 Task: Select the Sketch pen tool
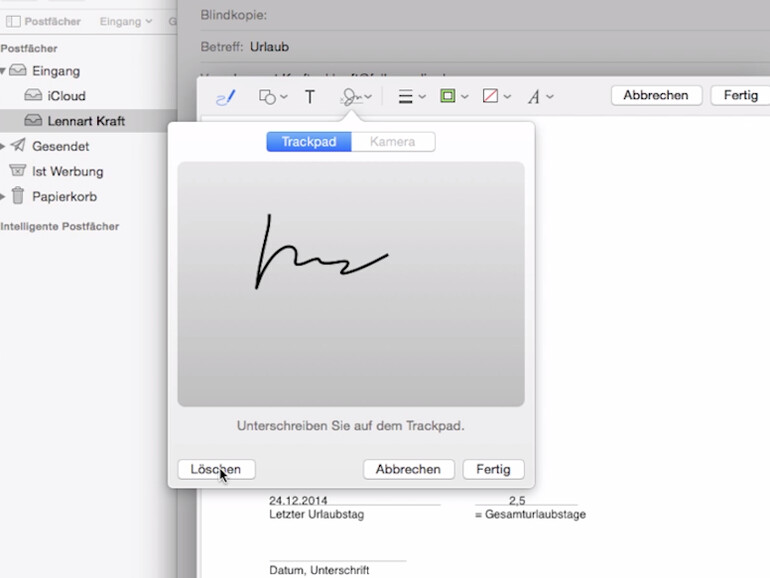coord(226,97)
